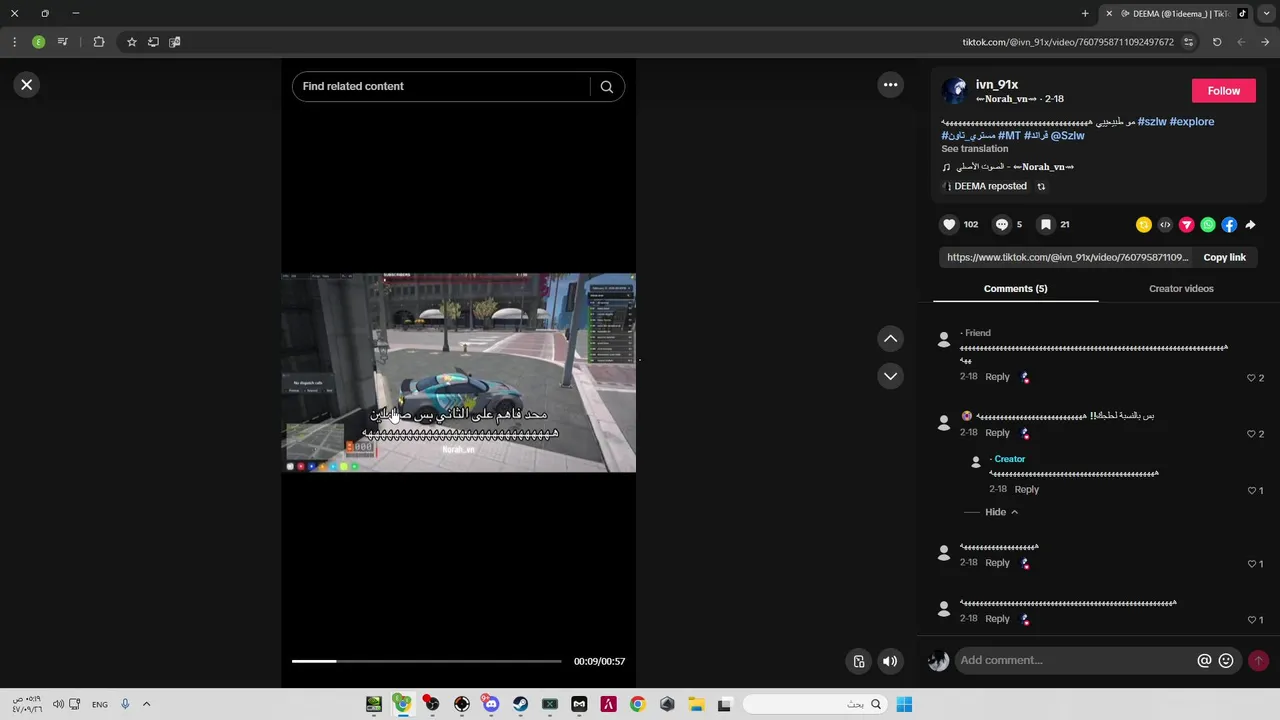This screenshot has width=1280, height=720.
Task: Share video to WhatsApp
Action: point(1208,225)
